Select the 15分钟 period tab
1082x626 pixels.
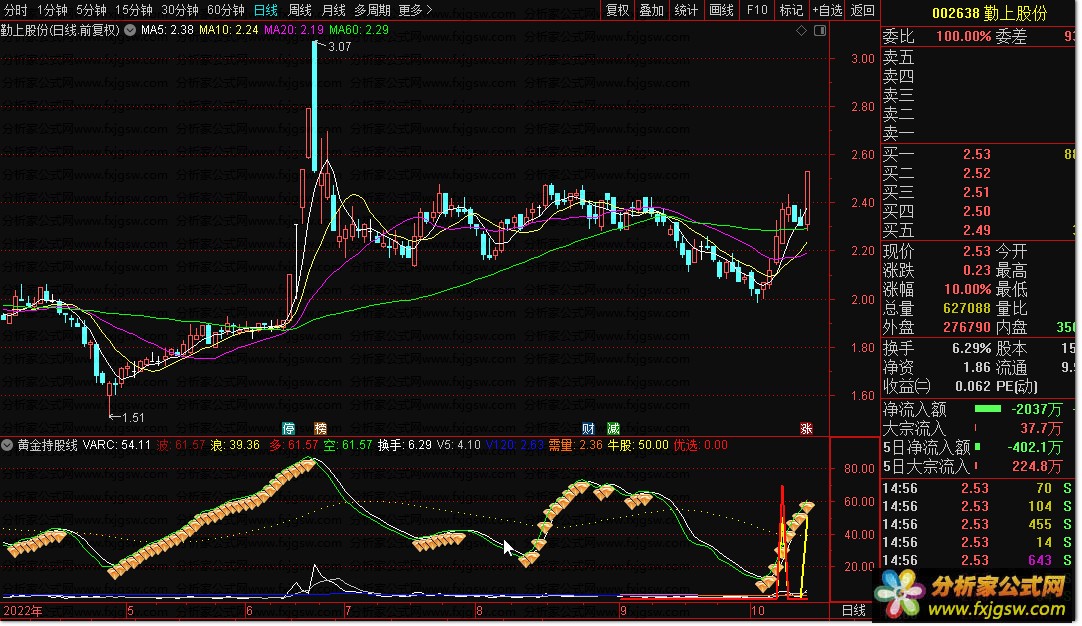134,10
